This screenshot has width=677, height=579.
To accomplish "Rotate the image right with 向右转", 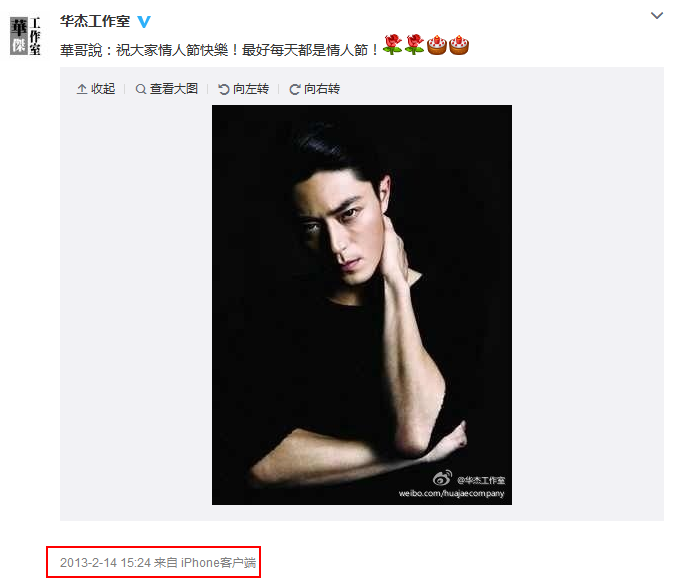I will point(314,89).
